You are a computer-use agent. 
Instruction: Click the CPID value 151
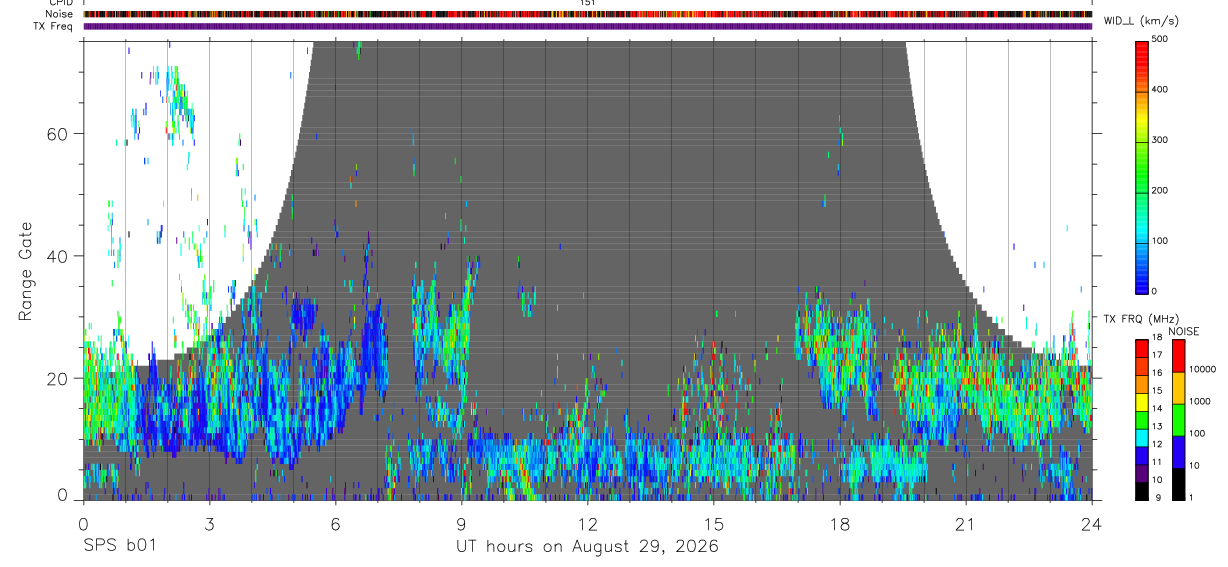click(588, 3)
